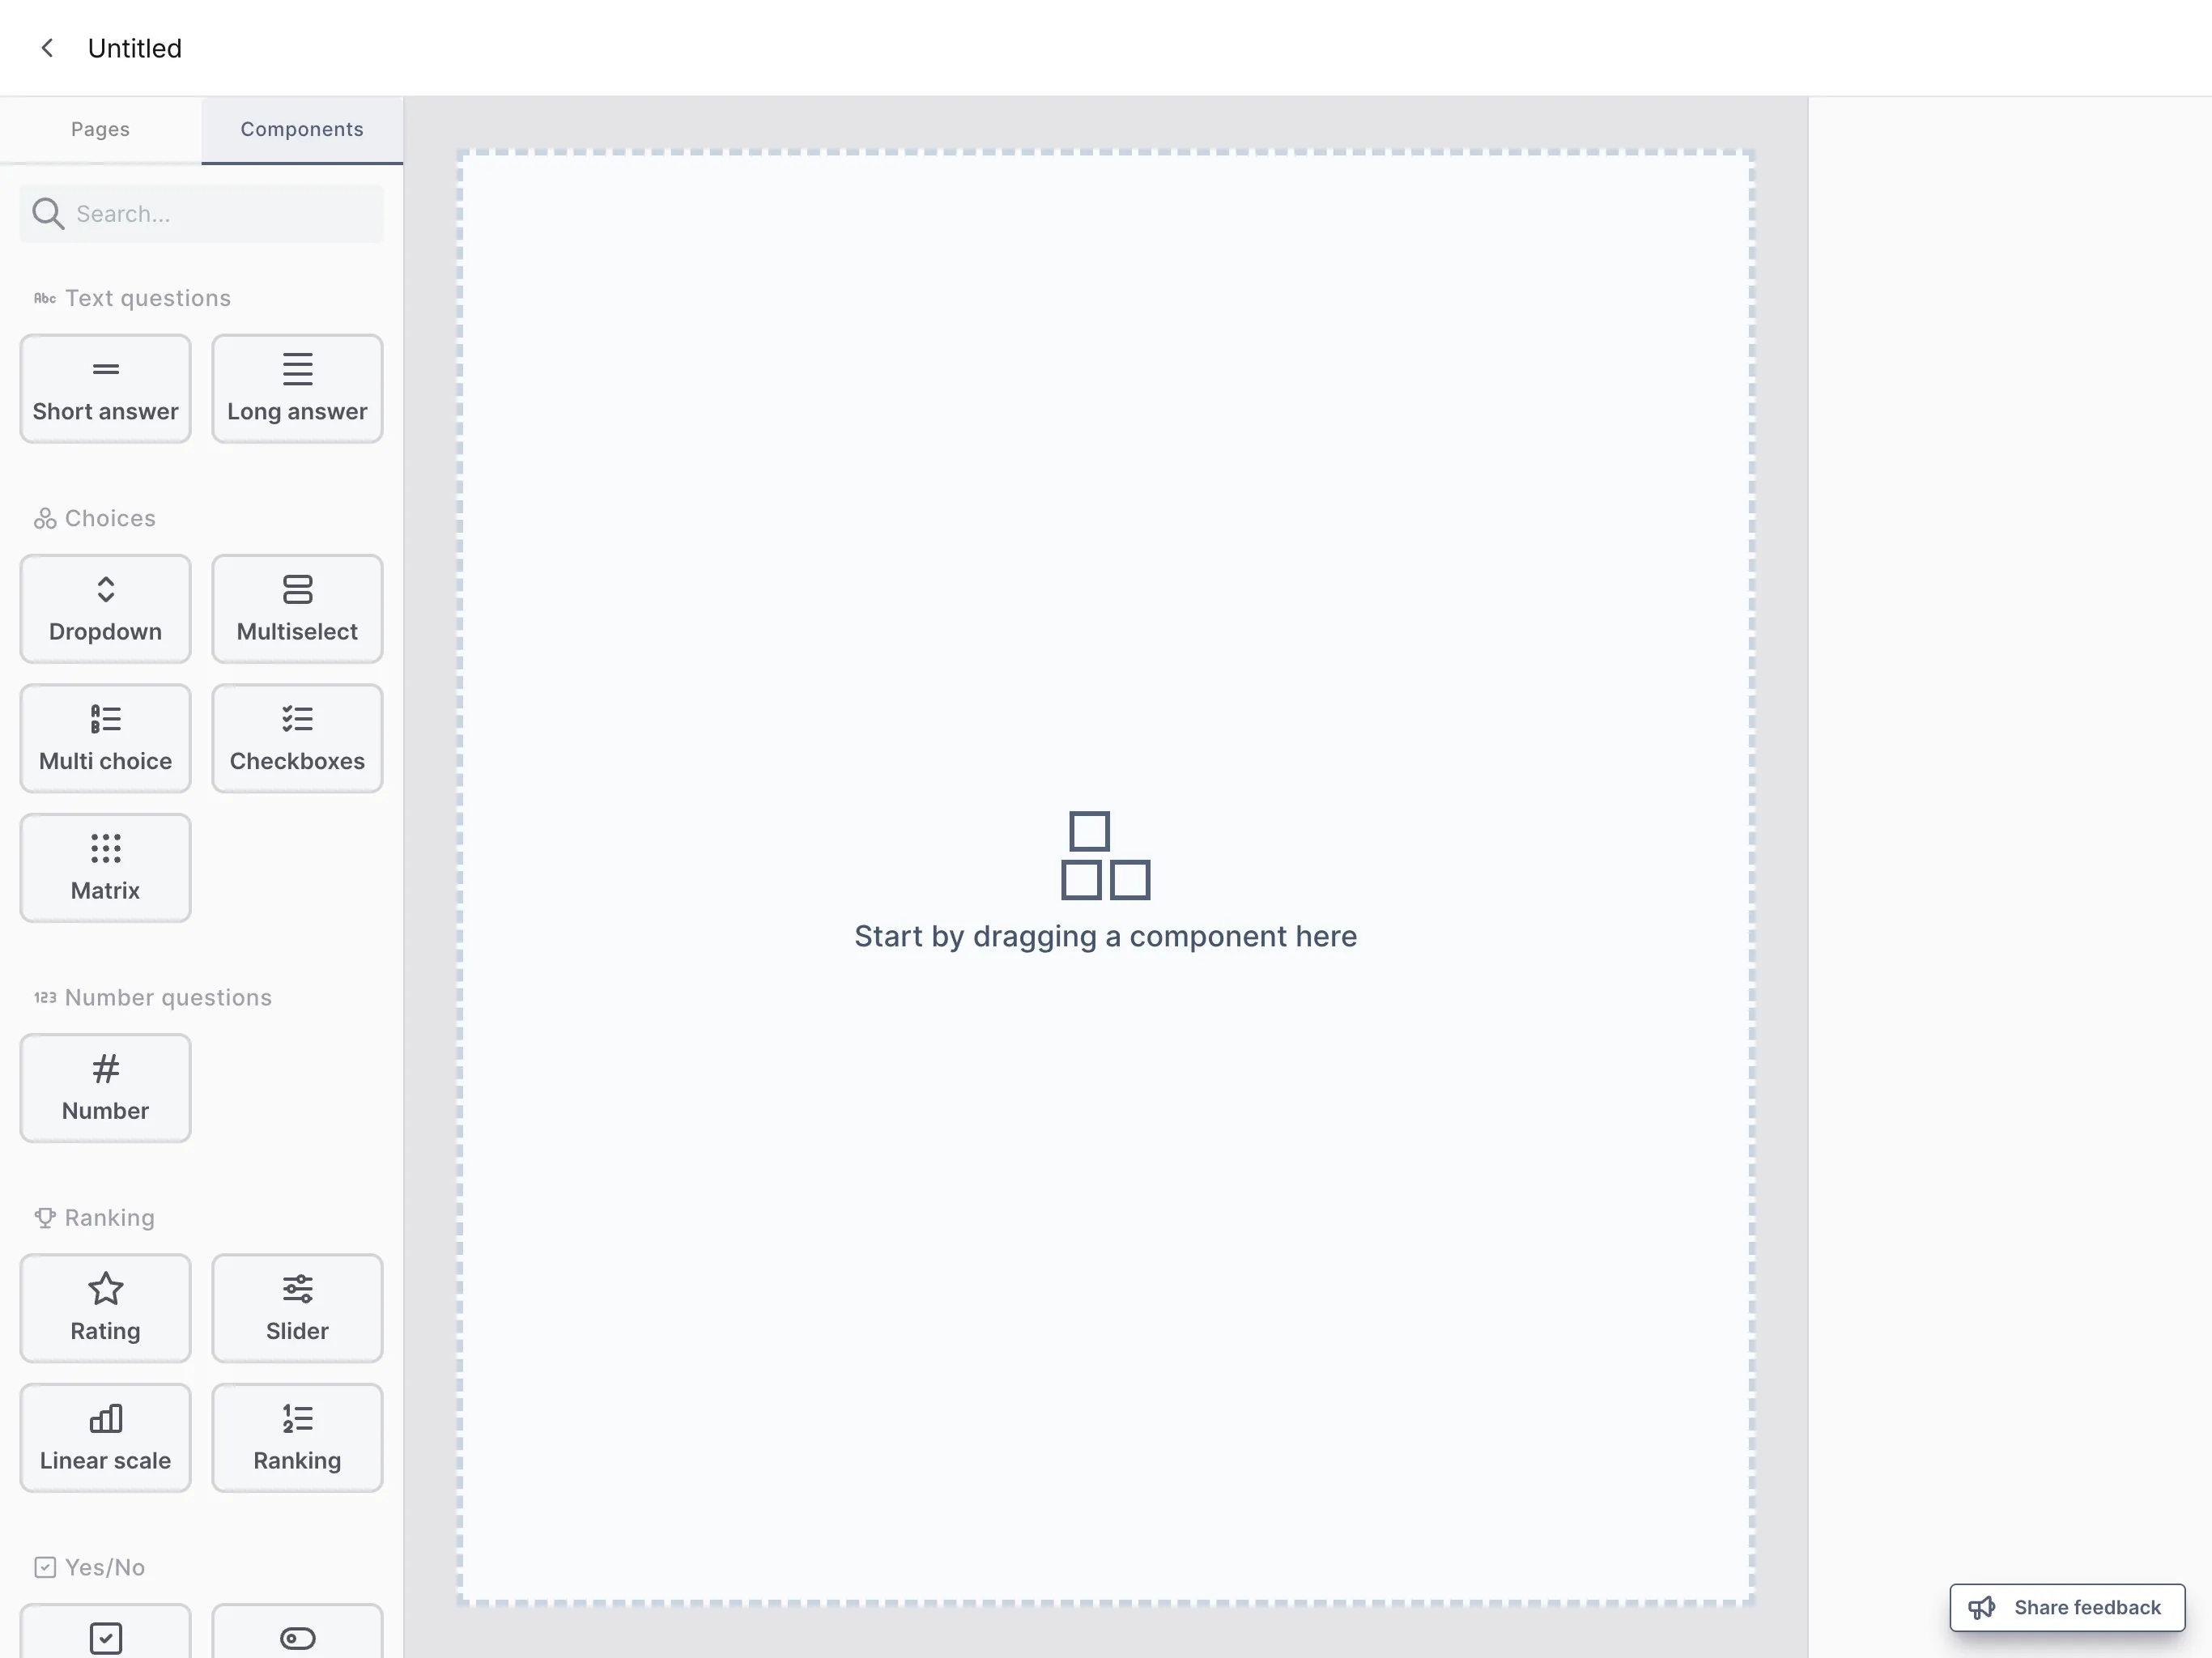Select the Matrix component tile
The height and width of the screenshot is (1658, 2212).
pos(105,868)
